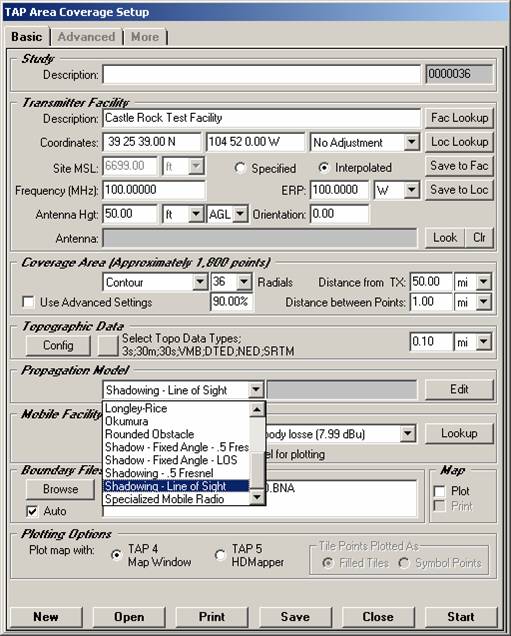Click the Frequency (MHz) input field
Viewport: 511px width, 636px height.
pyautogui.click(x=154, y=190)
